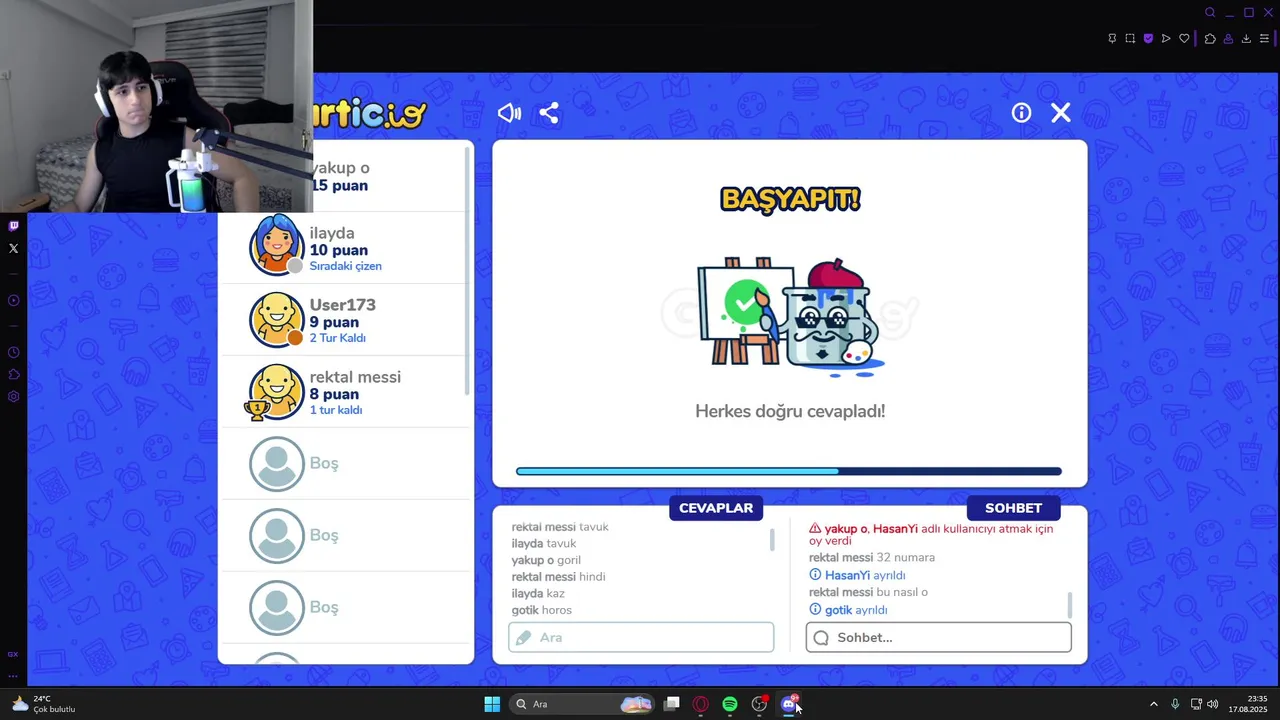Image resolution: width=1280 pixels, height=720 pixels.
Task: Click the first empty Boş player slot
Action: click(344, 464)
